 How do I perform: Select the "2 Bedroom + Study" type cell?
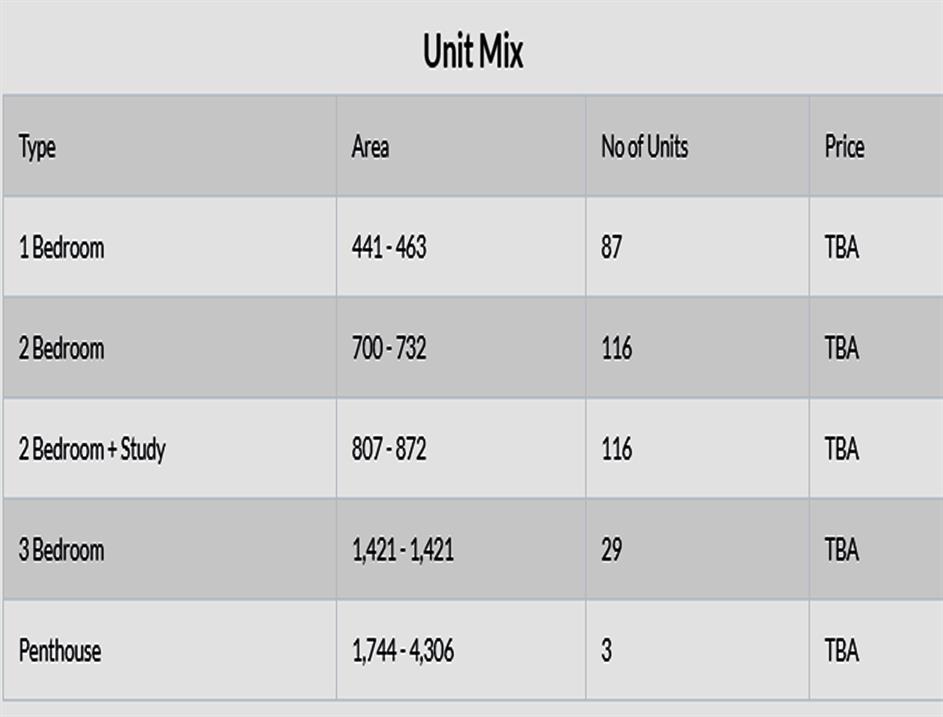click(92, 449)
